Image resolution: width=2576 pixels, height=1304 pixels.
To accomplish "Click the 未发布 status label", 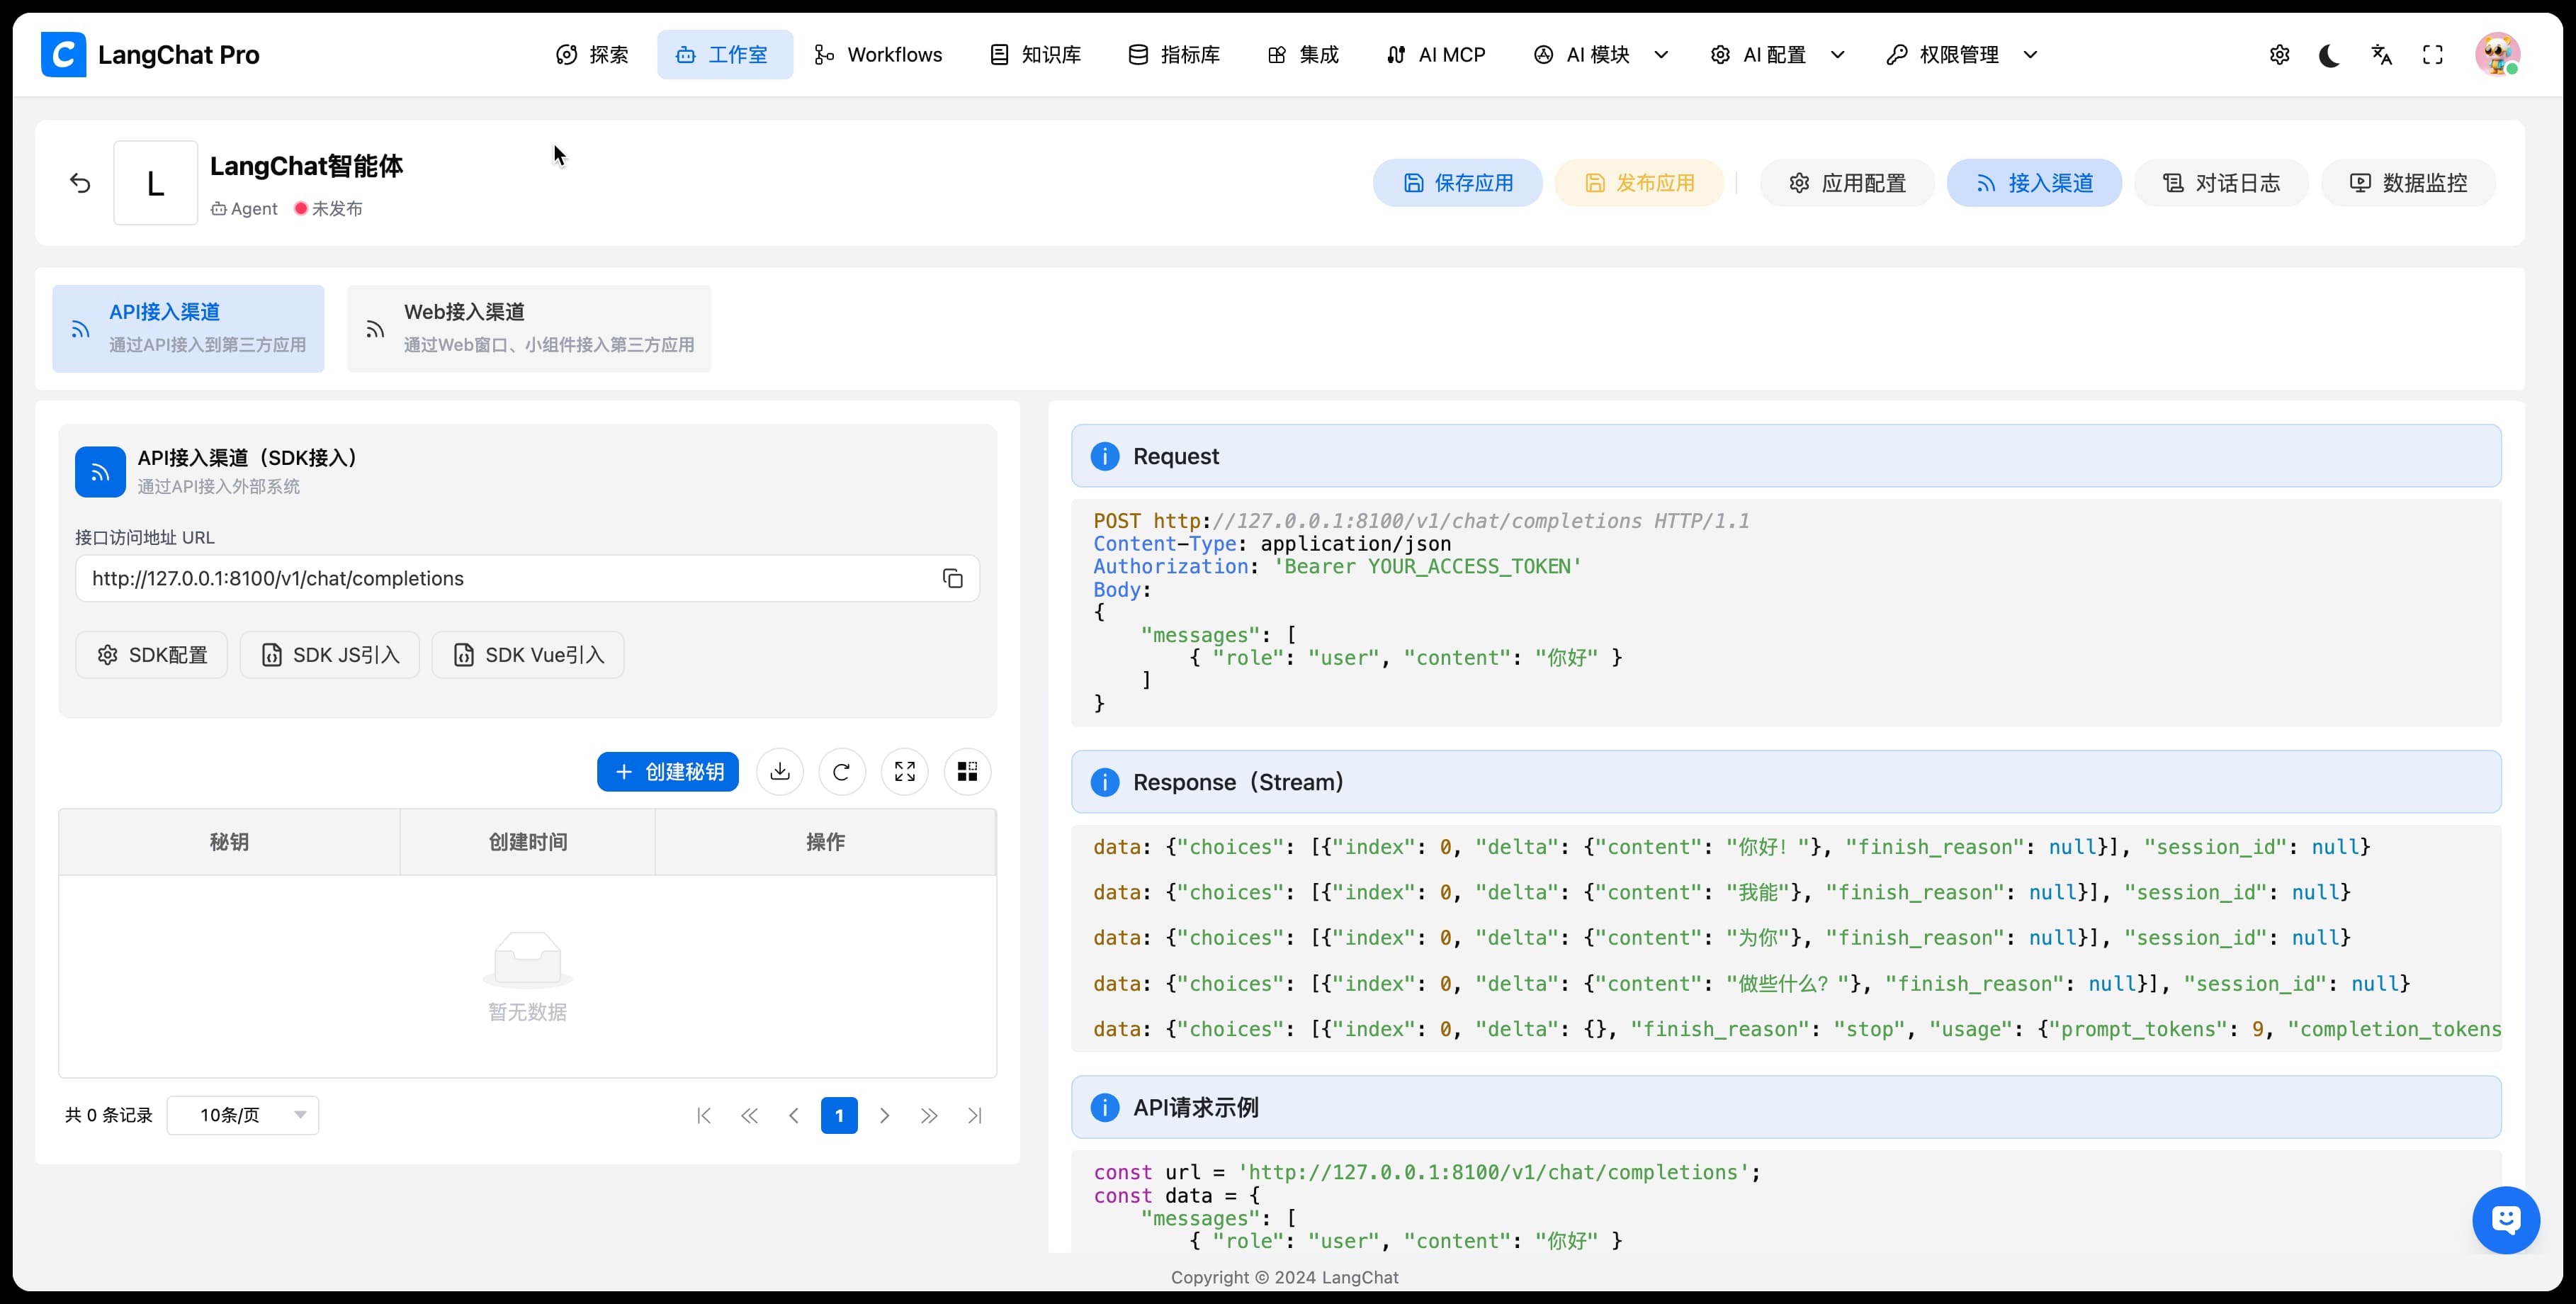I will point(337,208).
